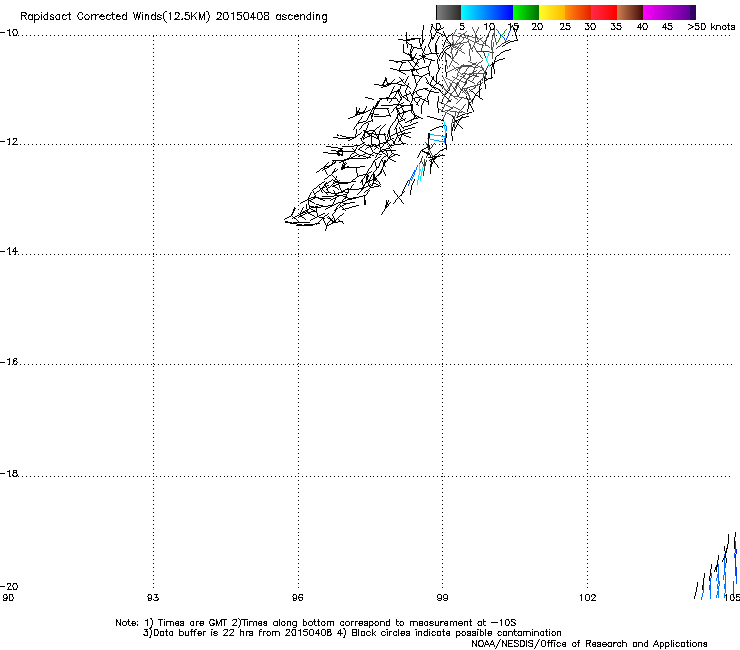Click the latitude label '-14'
This screenshot has height=650, width=740.
9,251
